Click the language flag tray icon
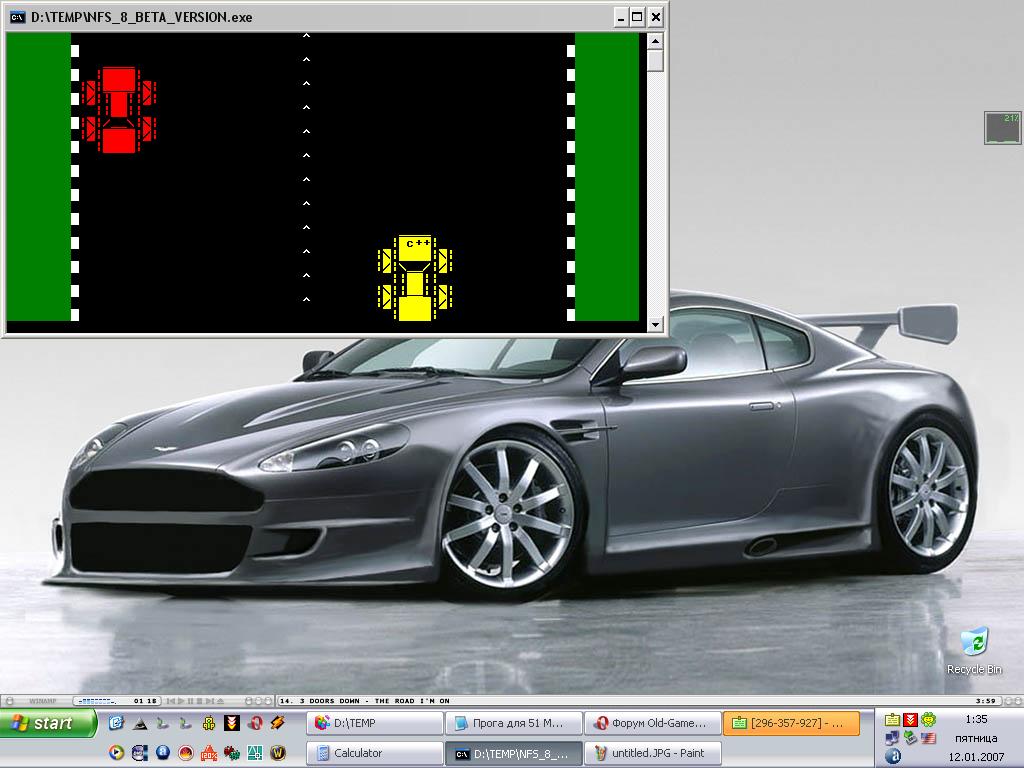Image resolution: width=1024 pixels, height=768 pixels. 929,738
